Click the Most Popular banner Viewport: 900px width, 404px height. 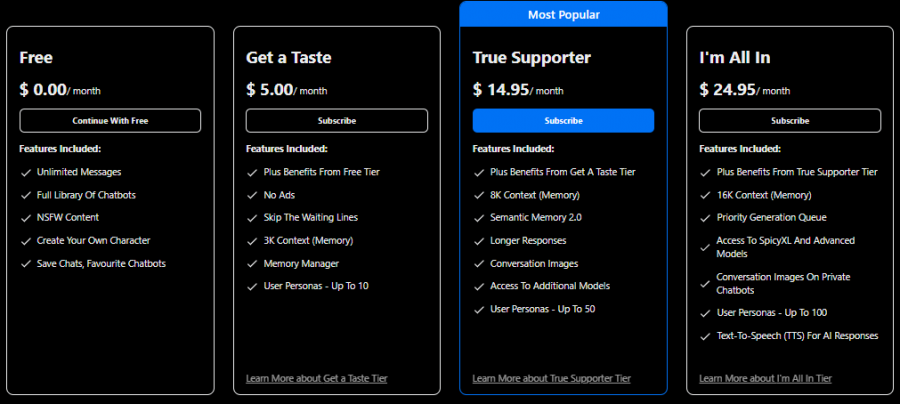563,14
